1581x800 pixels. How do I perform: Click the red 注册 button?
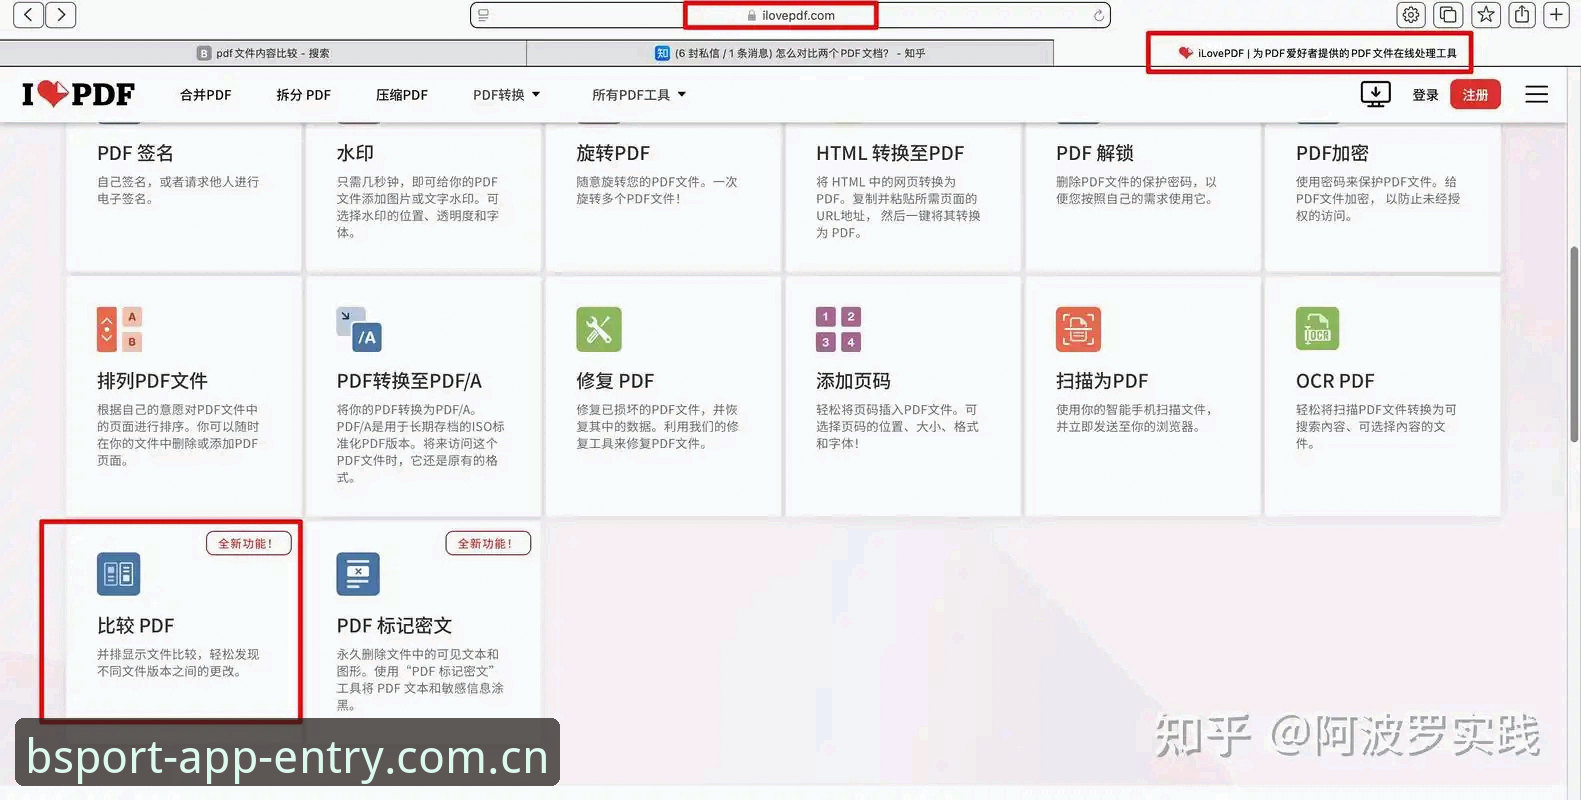[1475, 94]
